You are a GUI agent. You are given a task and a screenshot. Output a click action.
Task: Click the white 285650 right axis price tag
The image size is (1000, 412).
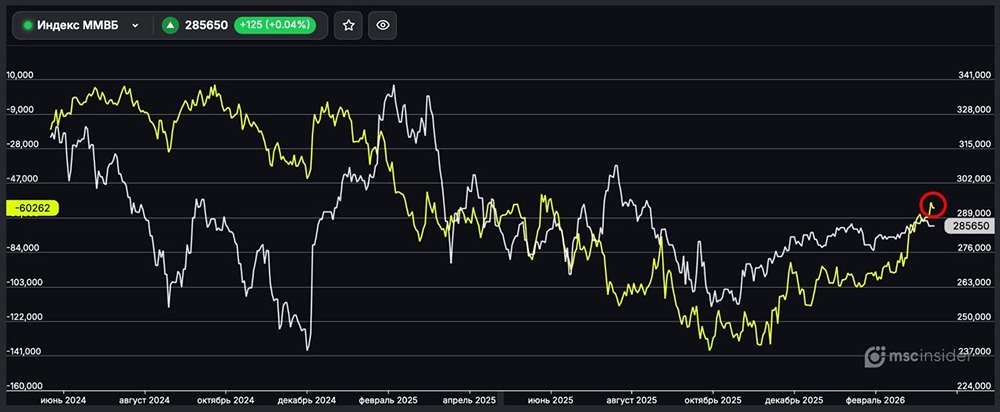pyautogui.click(x=971, y=227)
